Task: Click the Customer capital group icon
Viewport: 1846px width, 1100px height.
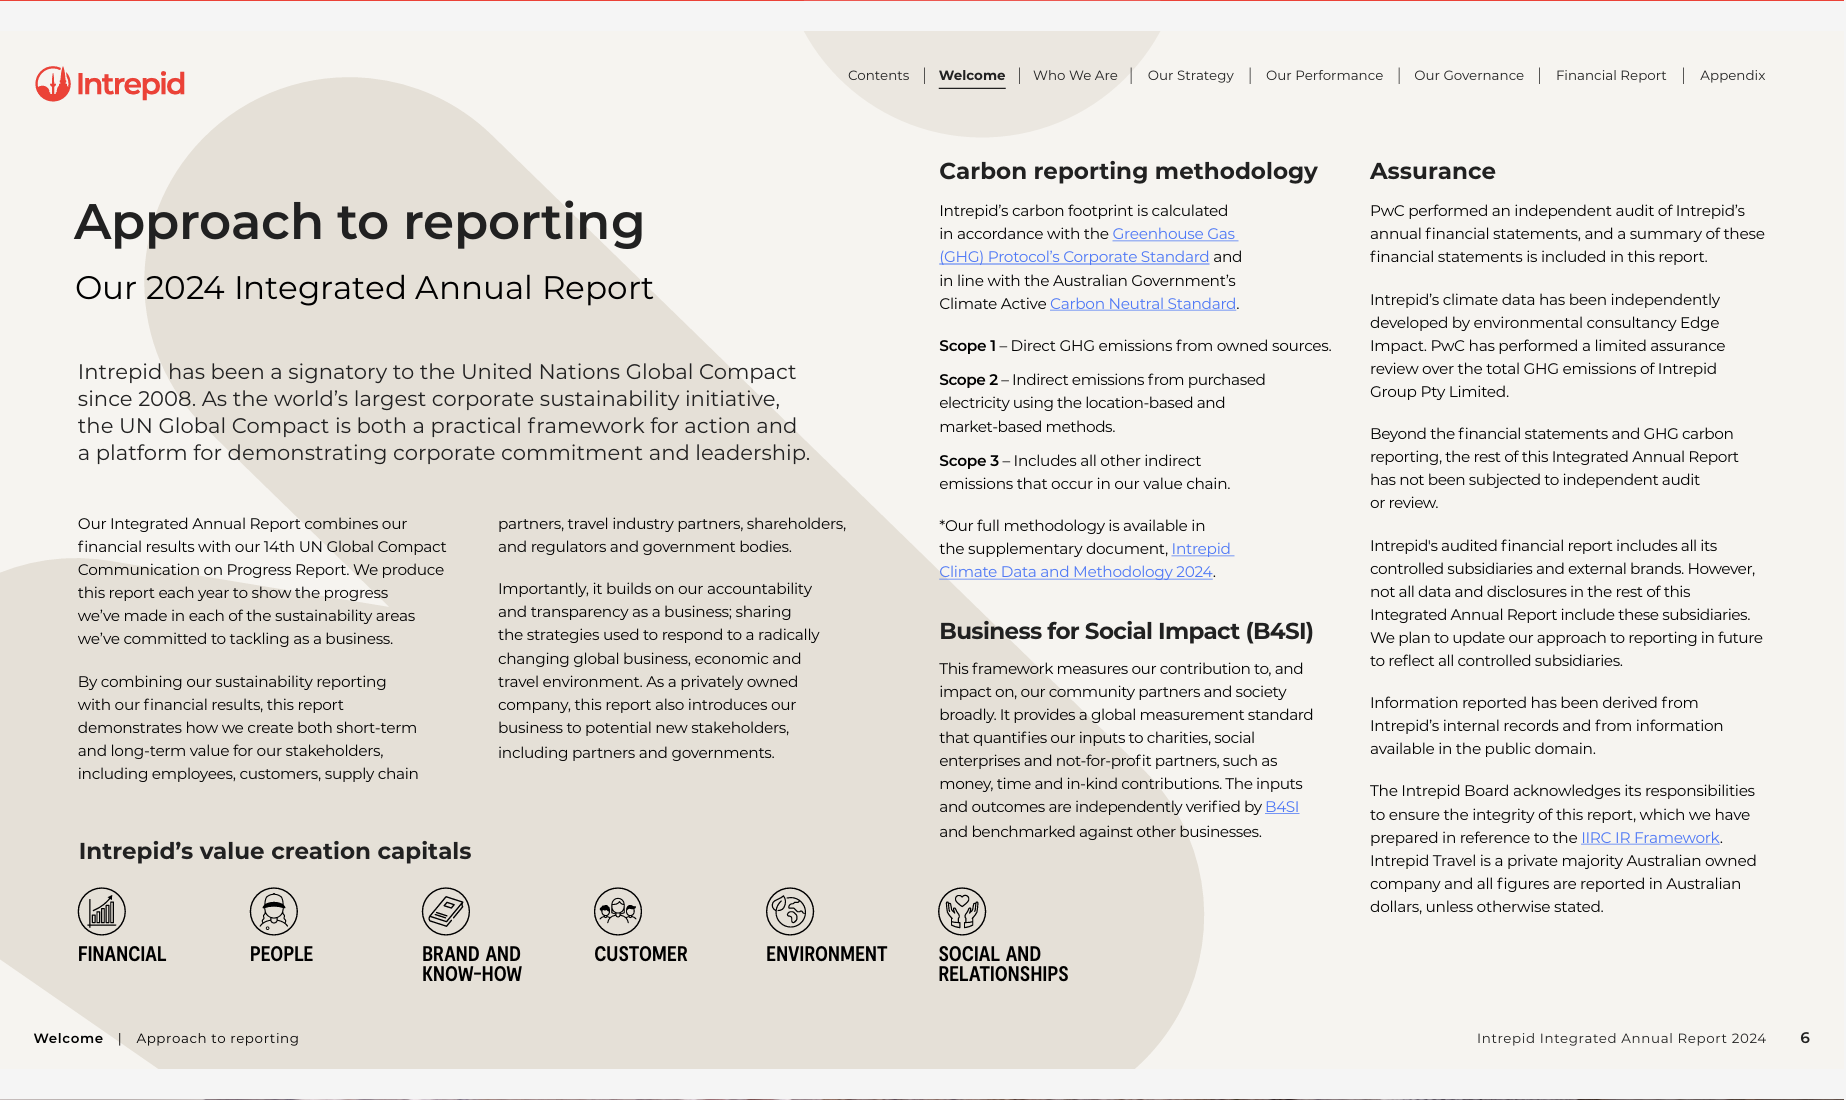Action: tap(618, 911)
